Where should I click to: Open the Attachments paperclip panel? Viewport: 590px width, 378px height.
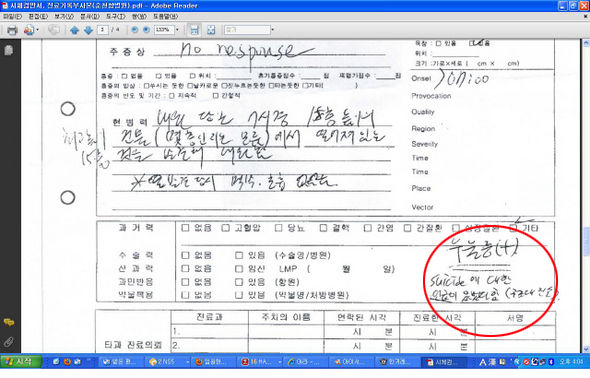tap(8, 342)
